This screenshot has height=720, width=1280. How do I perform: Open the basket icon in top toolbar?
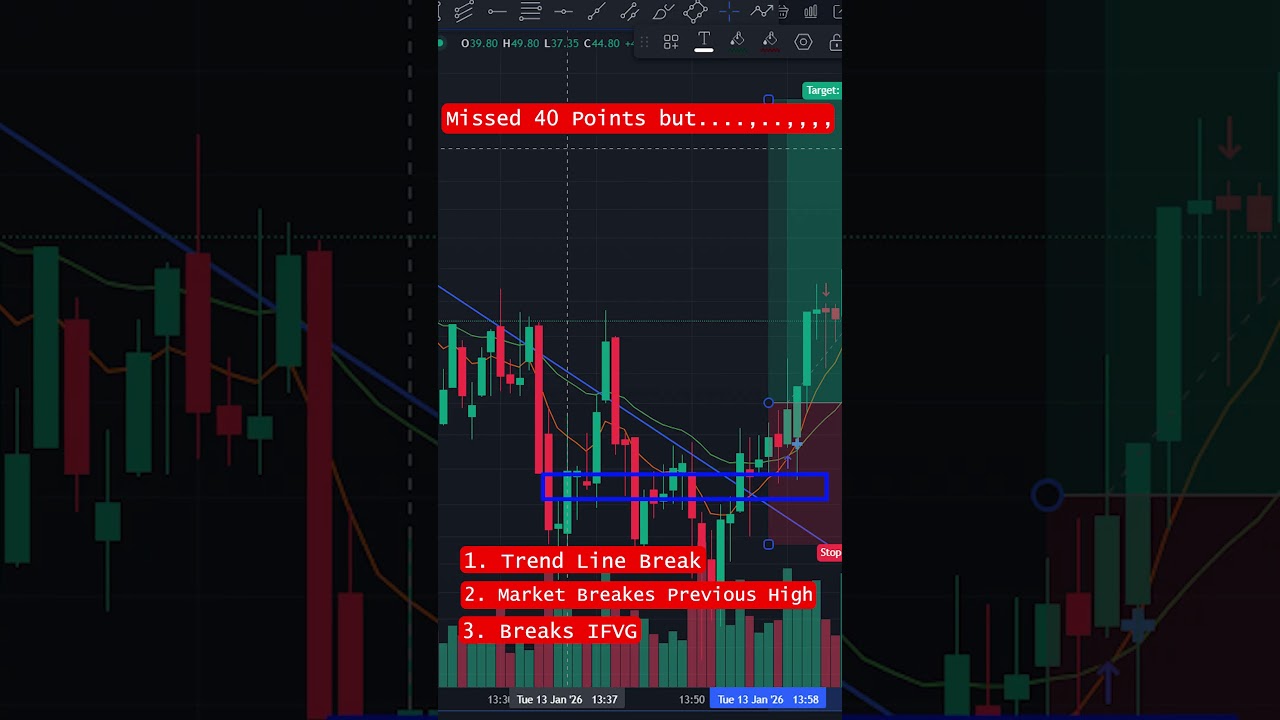(784, 12)
